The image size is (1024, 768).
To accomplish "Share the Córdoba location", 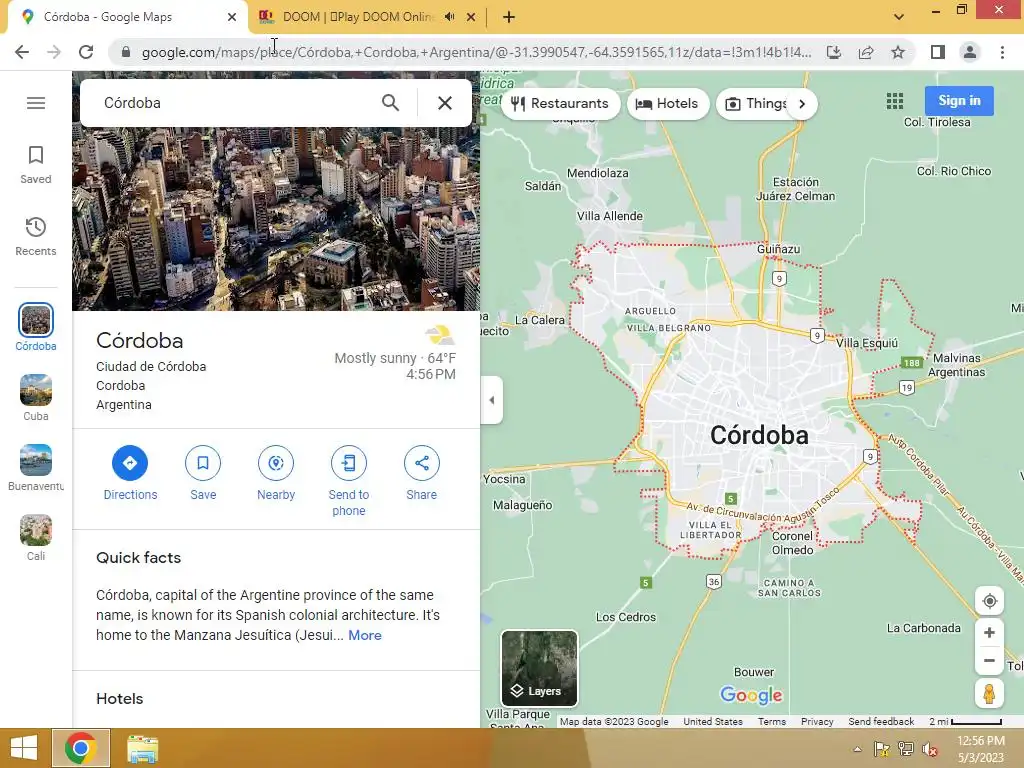I will (x=422, y=473).
